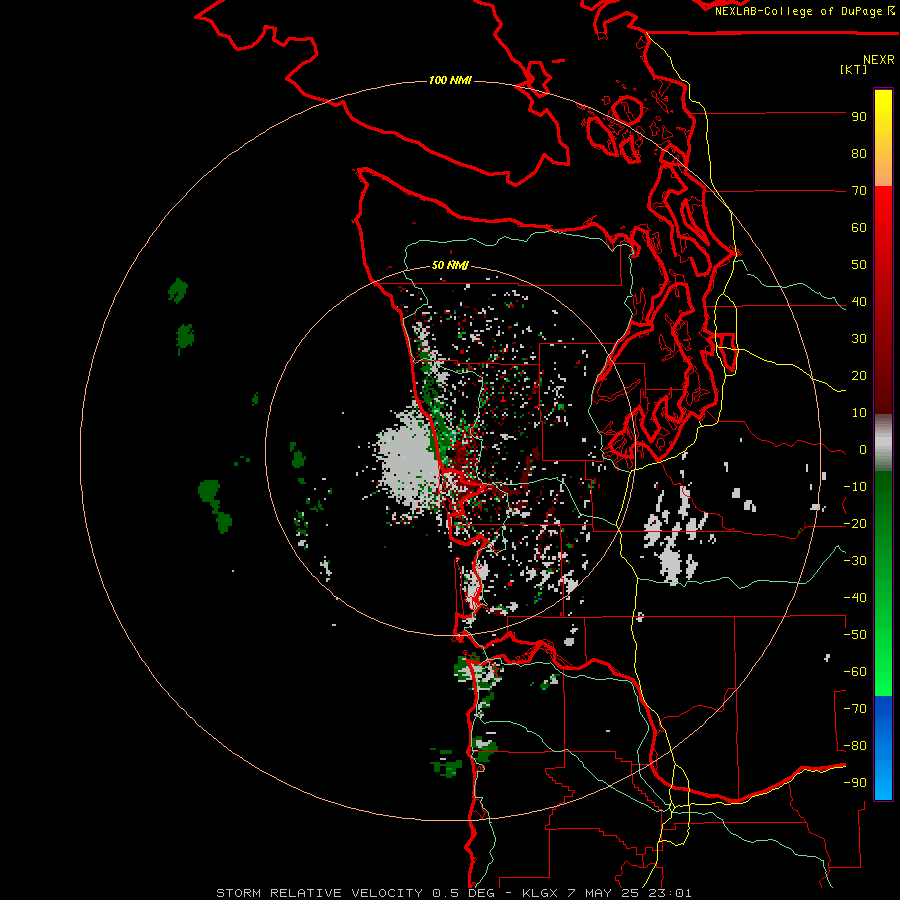Click the -80 knot scale label

pyautogui.click(x=855, y=746)
